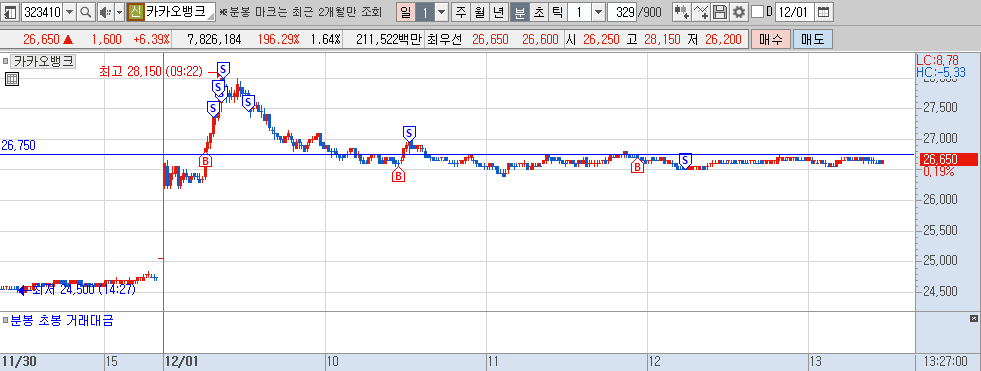Image resolution: width=981 pixels, height=371 pixels.
Task: Click the add line indicator icon
Action: (702, 12)
